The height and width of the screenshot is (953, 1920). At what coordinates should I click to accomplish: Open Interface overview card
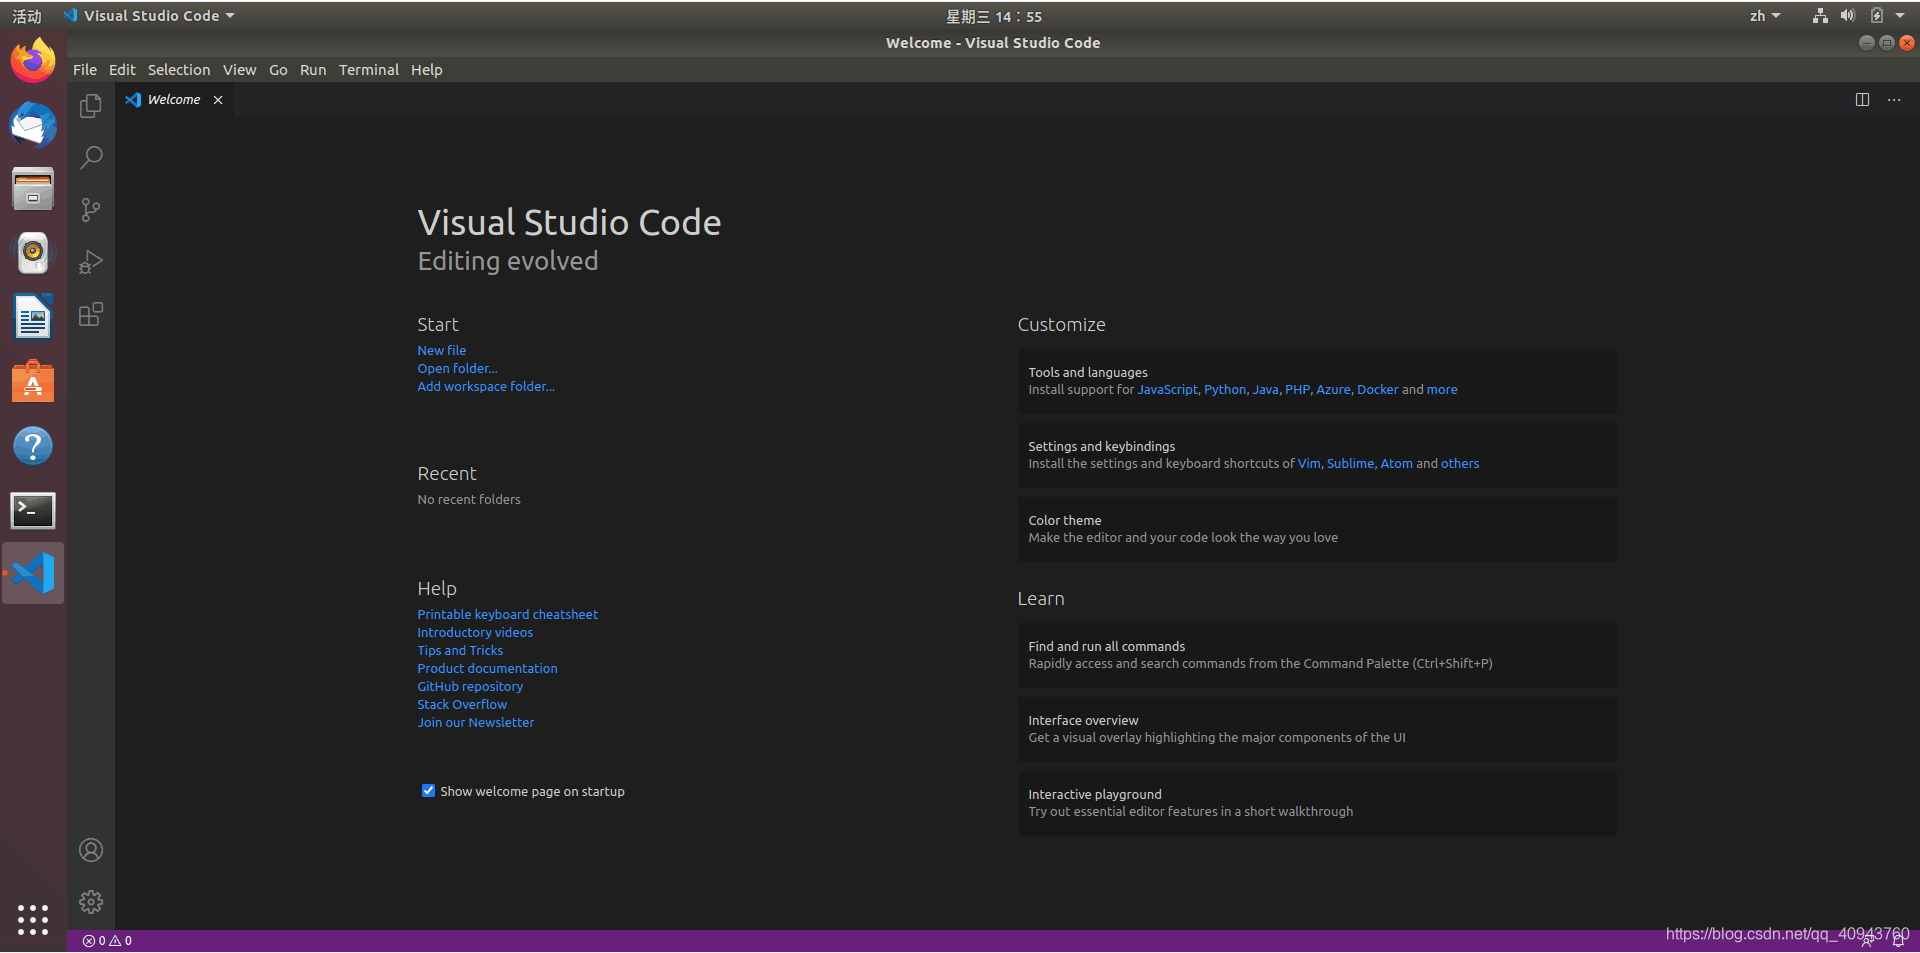1317,729
